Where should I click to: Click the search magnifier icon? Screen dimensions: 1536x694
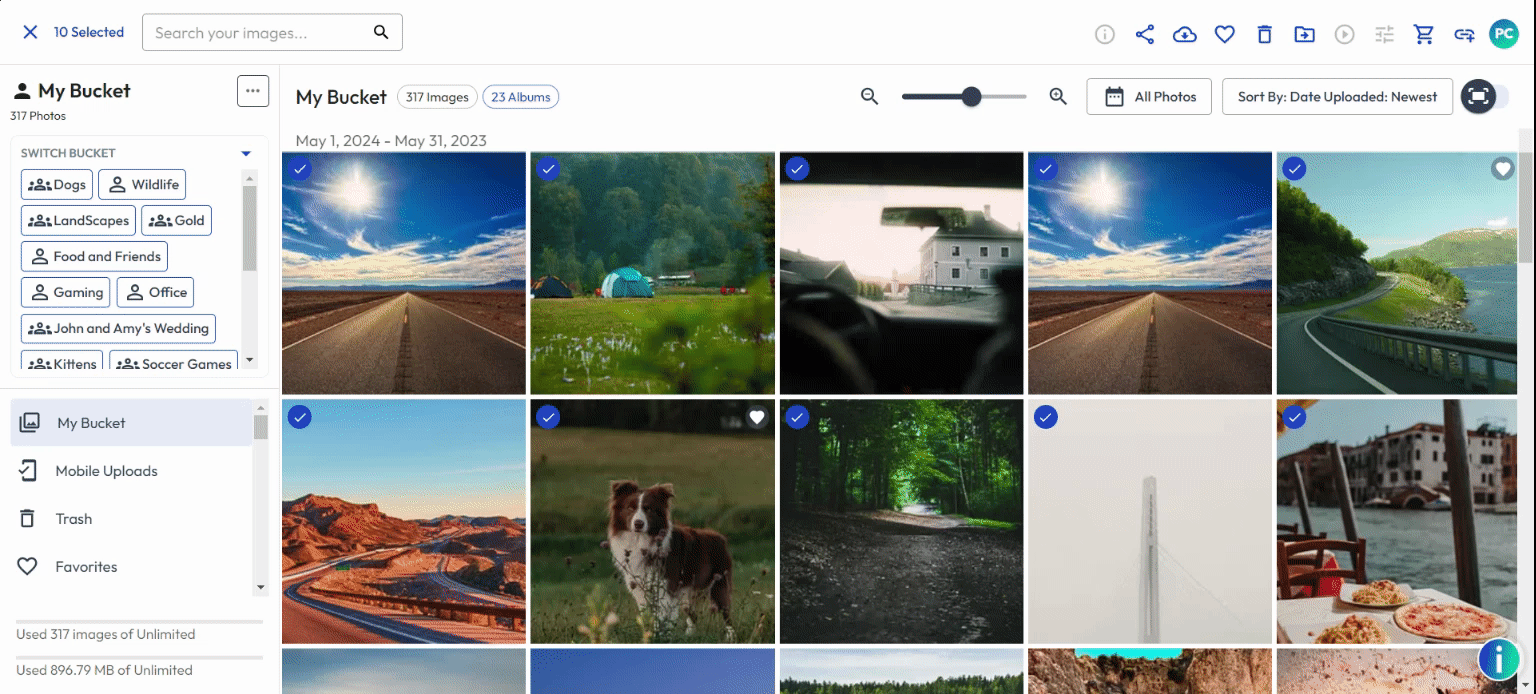tap(381, 32)
